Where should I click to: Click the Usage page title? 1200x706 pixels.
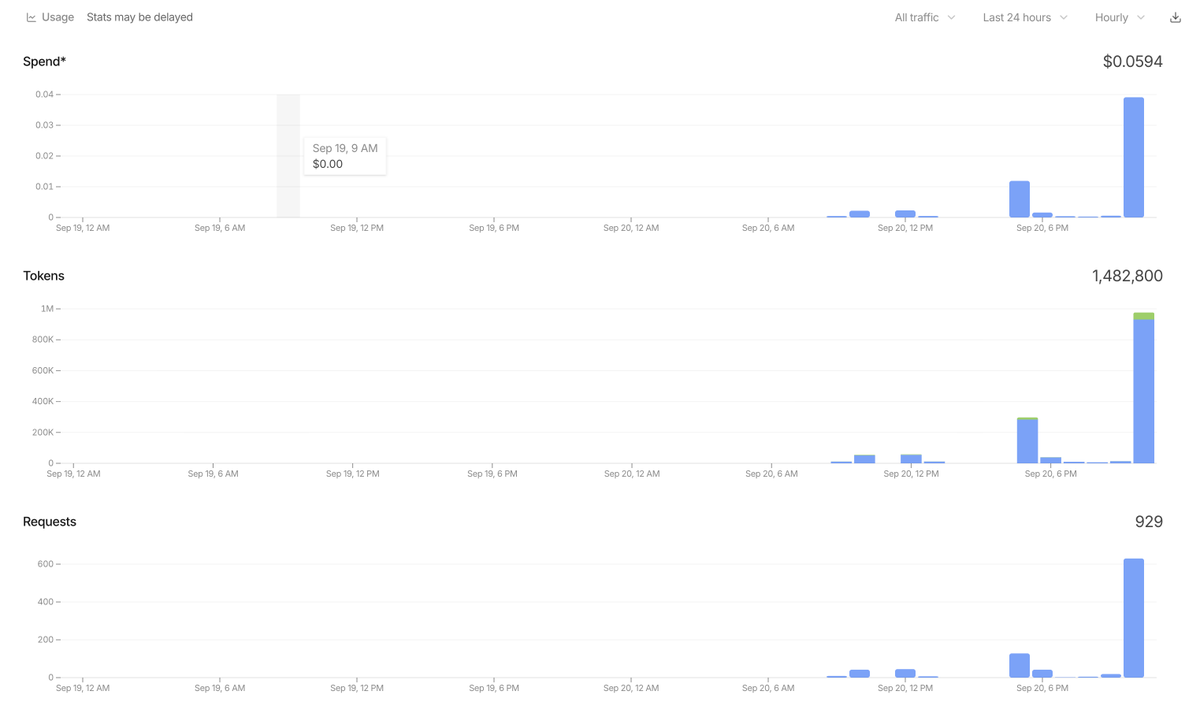58,18
